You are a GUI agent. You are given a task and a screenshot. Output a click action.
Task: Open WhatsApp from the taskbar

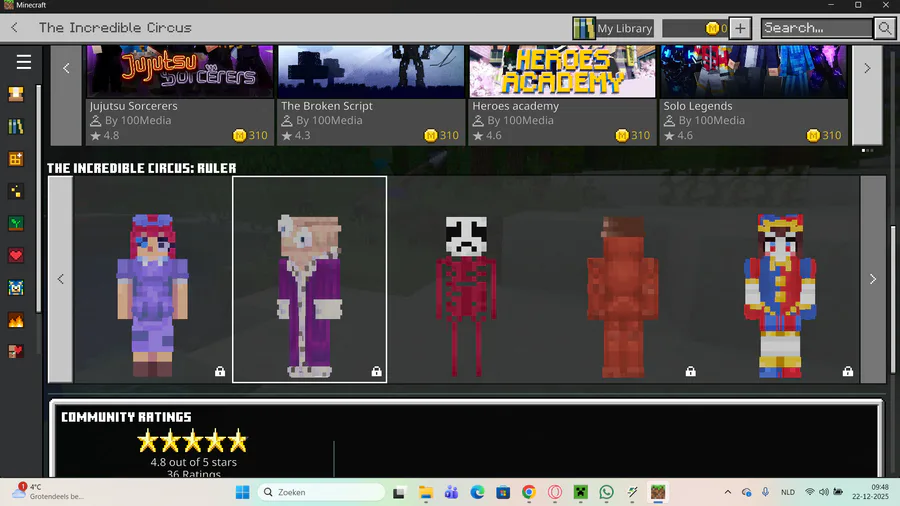(x=606, y=492)
